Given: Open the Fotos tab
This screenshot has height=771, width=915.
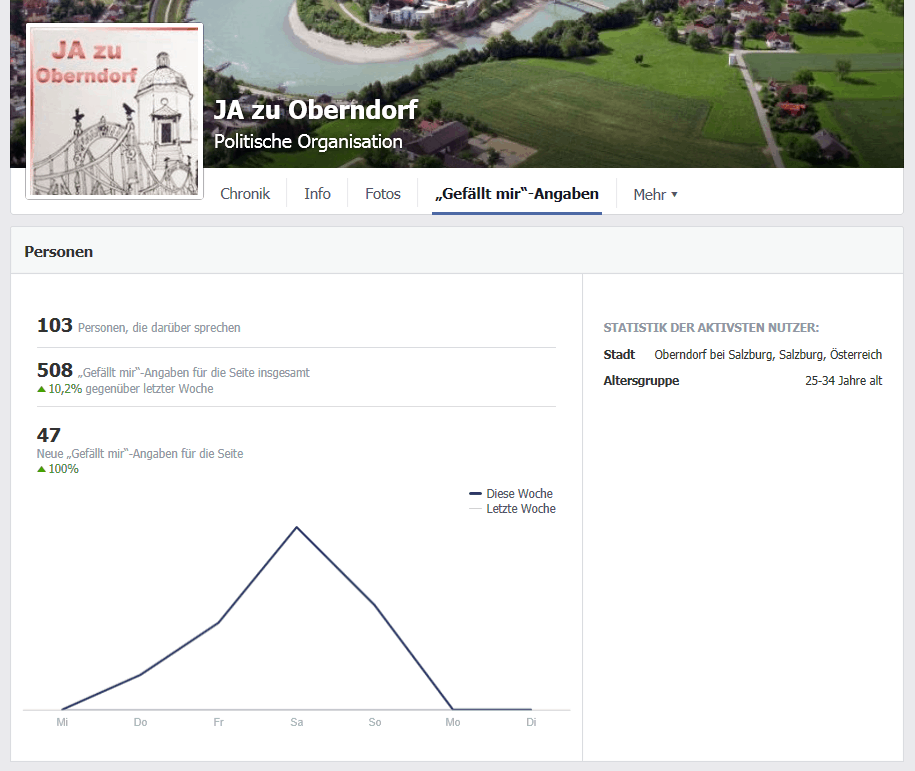Looking at the screenshot, I should [383, 194].
